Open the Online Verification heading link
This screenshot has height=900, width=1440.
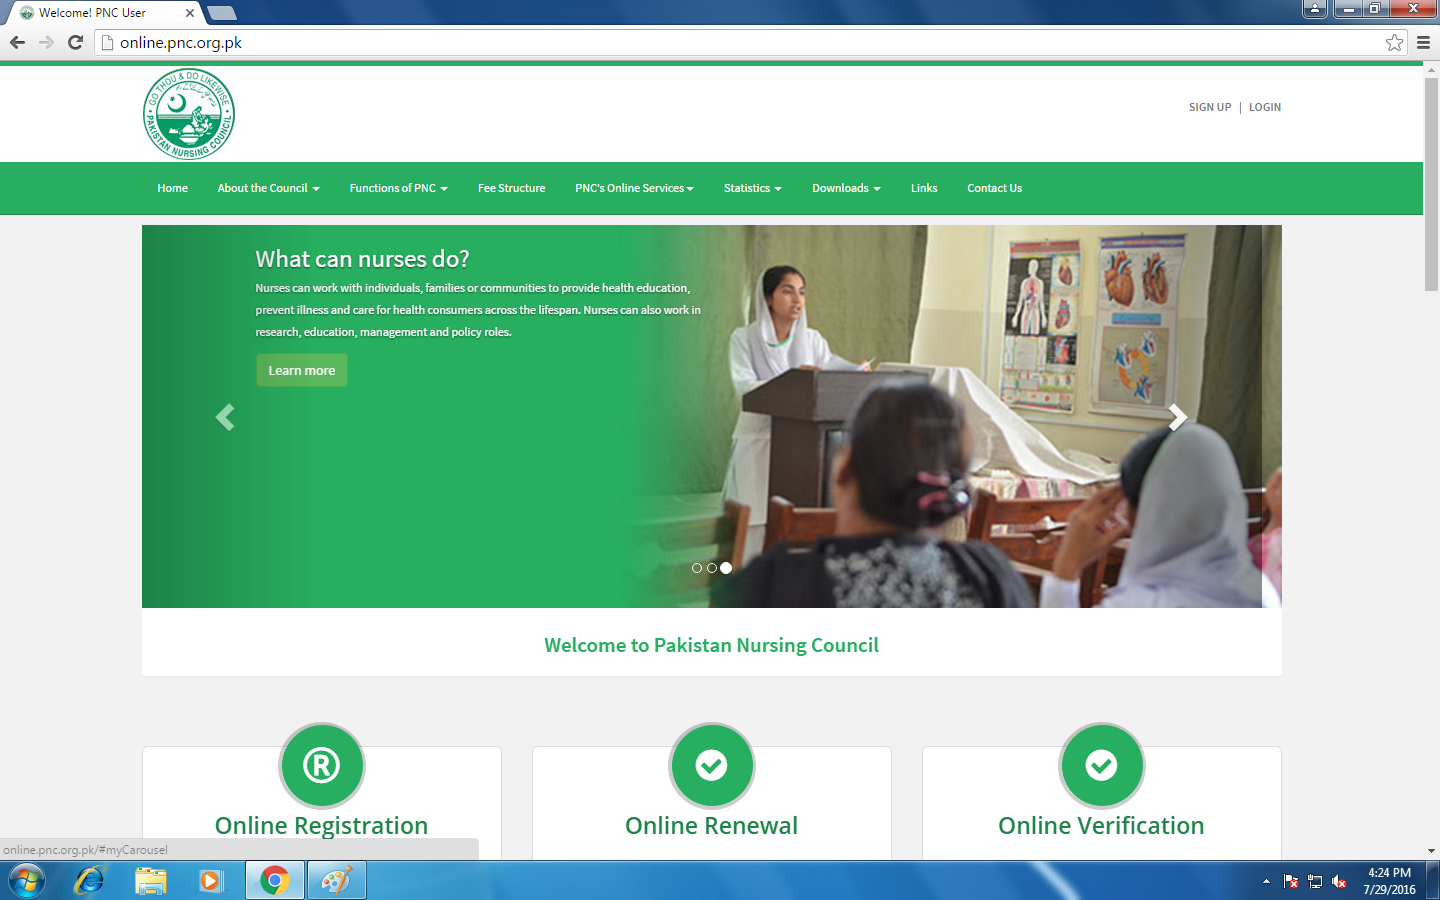pyautogui.click(x=1102, y=826)
